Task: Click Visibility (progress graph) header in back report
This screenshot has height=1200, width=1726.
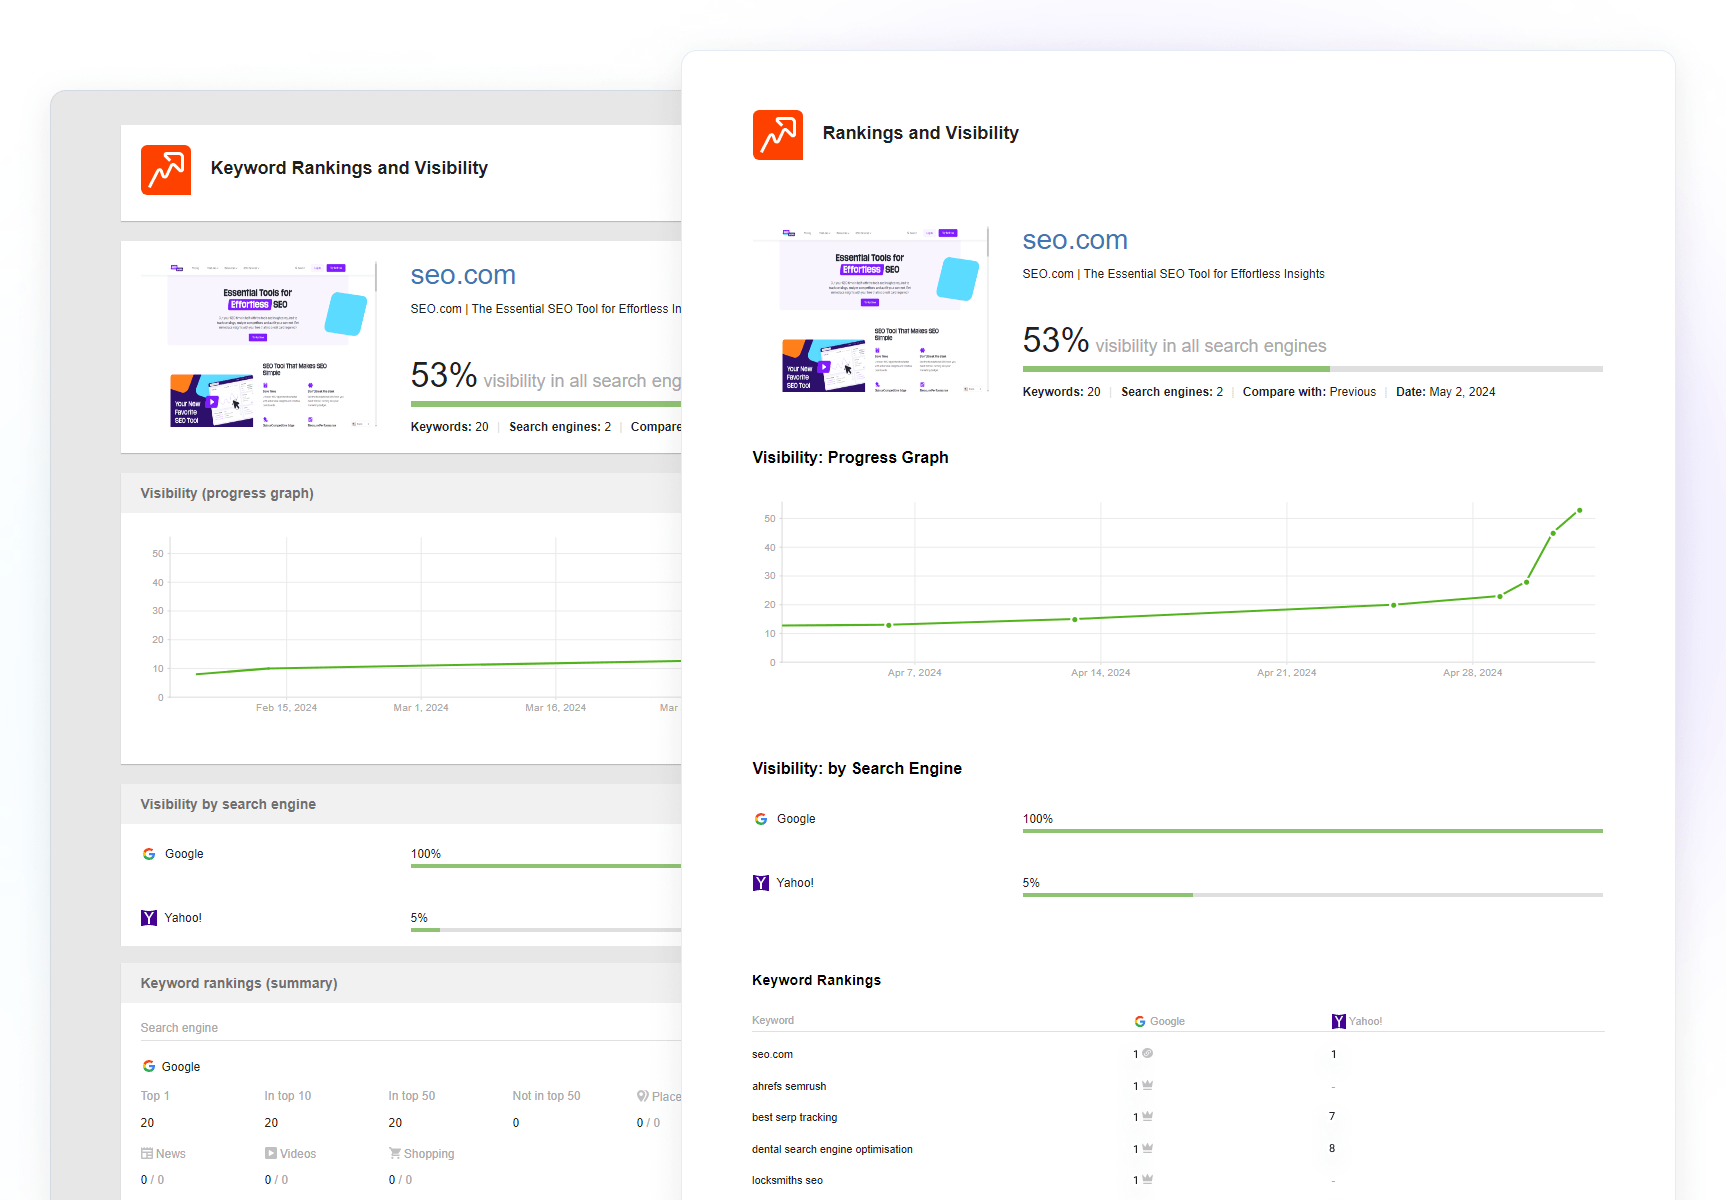Action: pyautogui.click(x=227, y=493)
